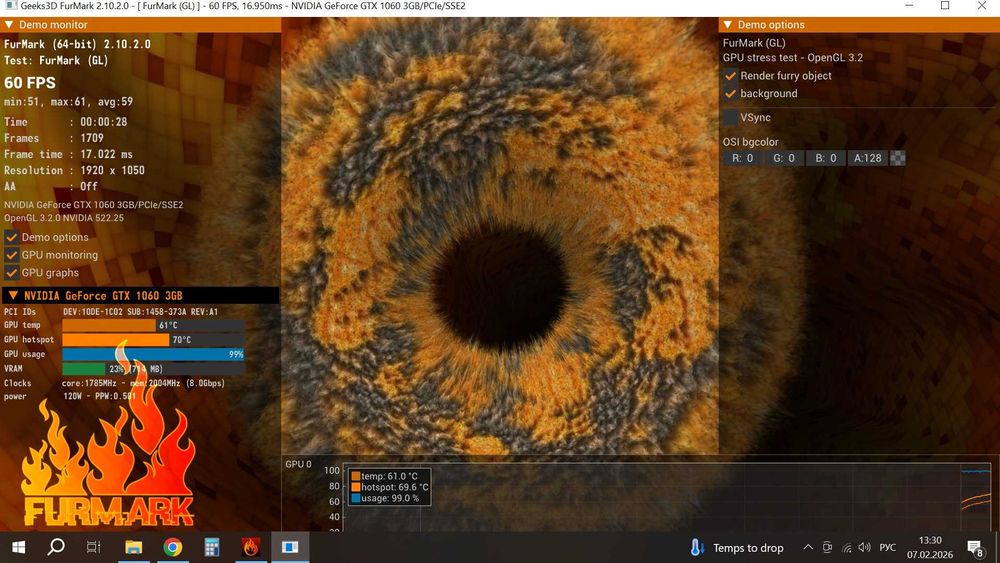Switch to FurMark flame taskbar icon

click(x=251, y=547)
